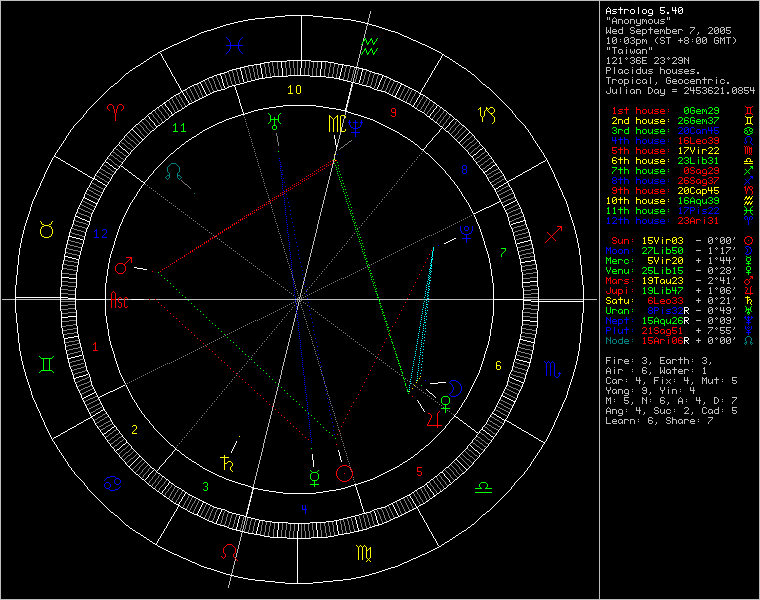Viewport: 760px width, 600px height.
Task: Click the Sun glyph in the chart wheel
Action: 345,473
